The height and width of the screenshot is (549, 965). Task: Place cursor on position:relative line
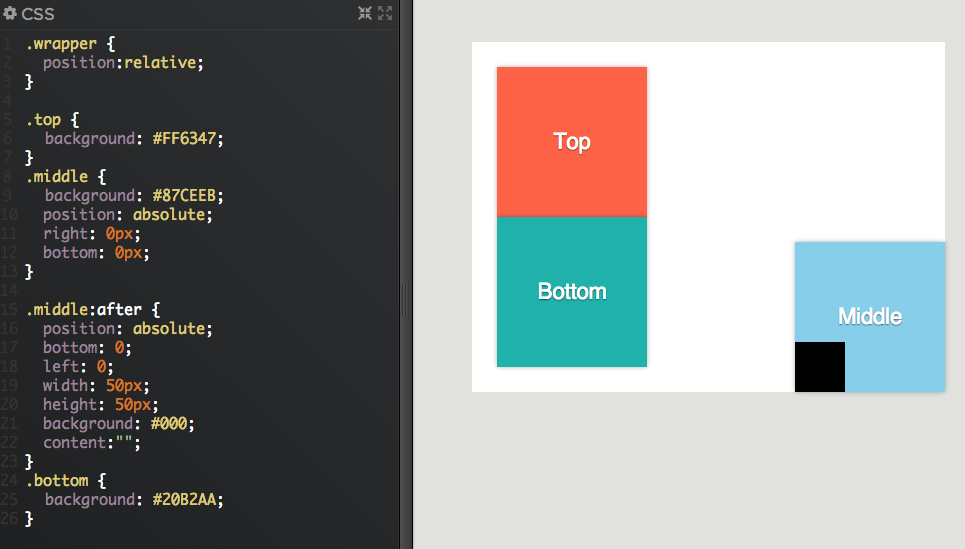(123, 63)
